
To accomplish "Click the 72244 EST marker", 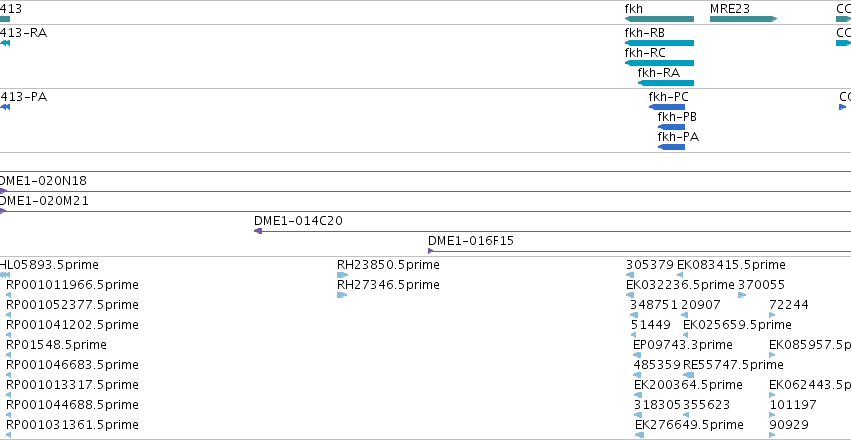I will click(x=772, y=315).
